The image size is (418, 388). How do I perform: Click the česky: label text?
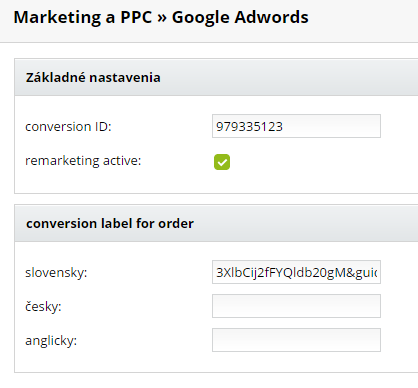click(x=43, y=306)
